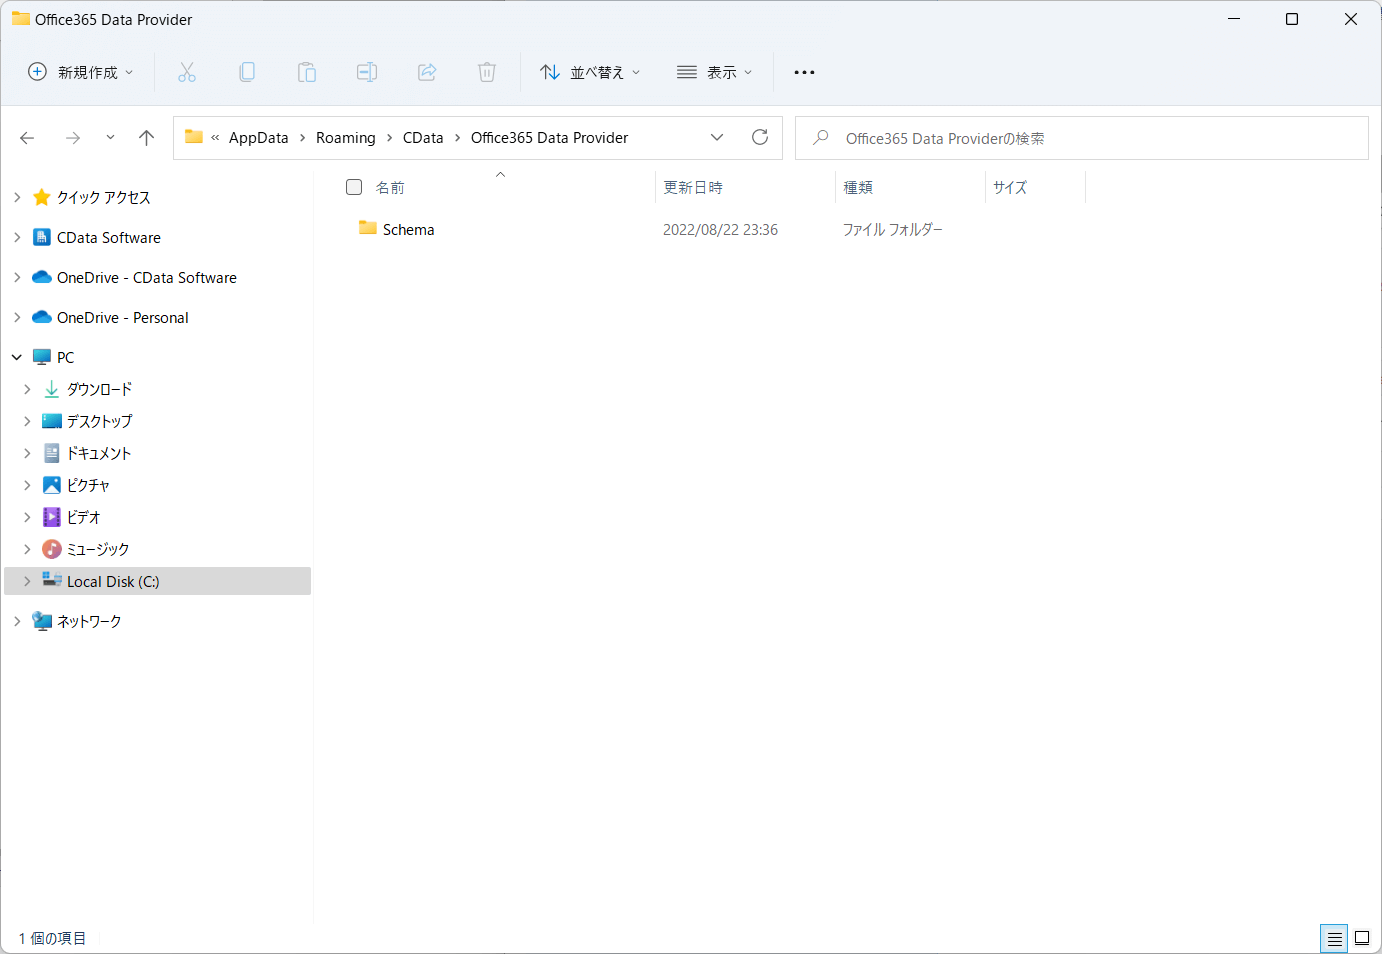The height and width of the screenshot is (954, 1382).
Task: Expand the CData Software tree node
Action: pos(17,237)
